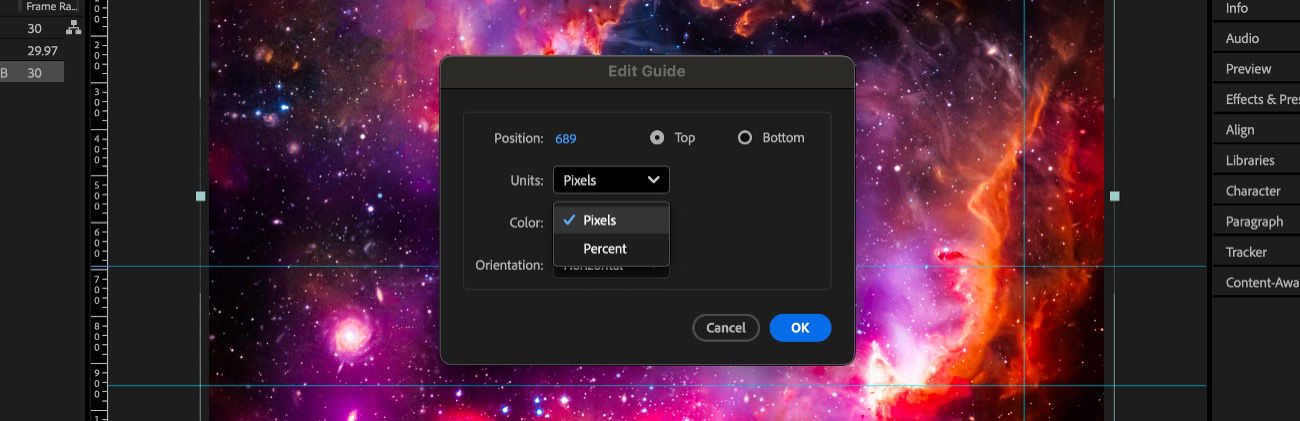Choose Percent from the units list
The width and height of the screenshot is (1300, 421).
click(x=611, y=249)
